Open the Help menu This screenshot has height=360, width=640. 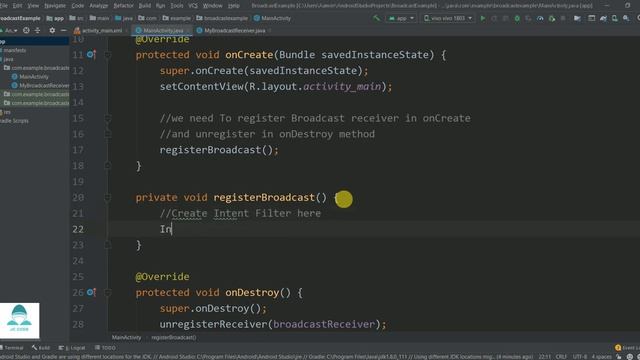pos(233,6)
